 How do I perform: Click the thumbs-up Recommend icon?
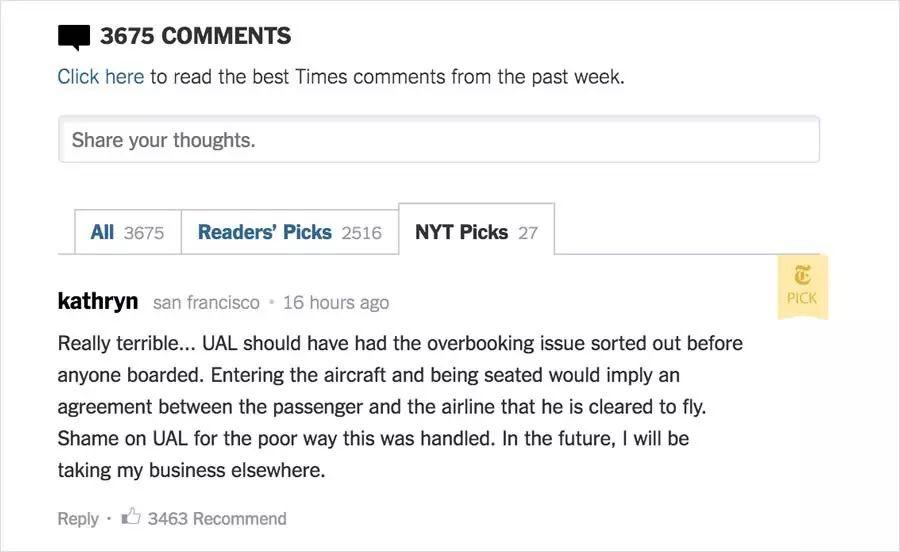[x=131, y=517]
